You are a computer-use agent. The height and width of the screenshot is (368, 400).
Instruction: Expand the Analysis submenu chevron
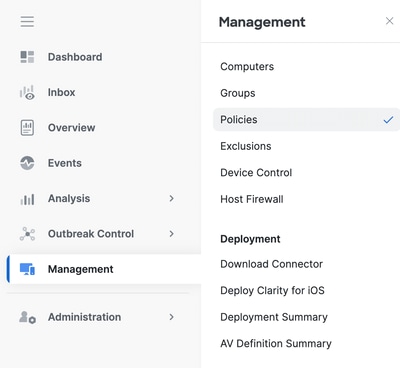(172, 198)
